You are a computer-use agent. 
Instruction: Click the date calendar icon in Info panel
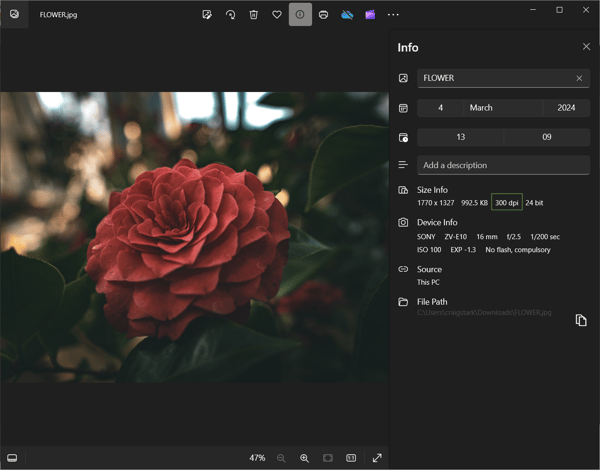[x=403, y=108]
